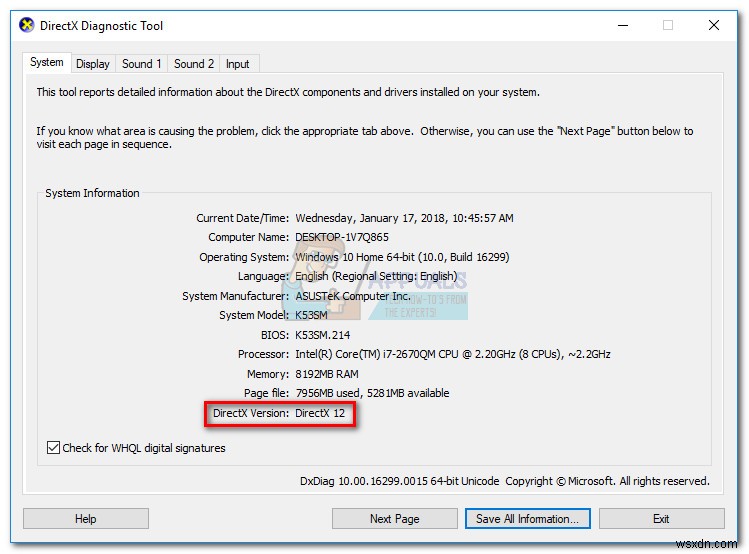Open the Input tab
Viewport: 749px width, 554px height.
click(237, 64)
